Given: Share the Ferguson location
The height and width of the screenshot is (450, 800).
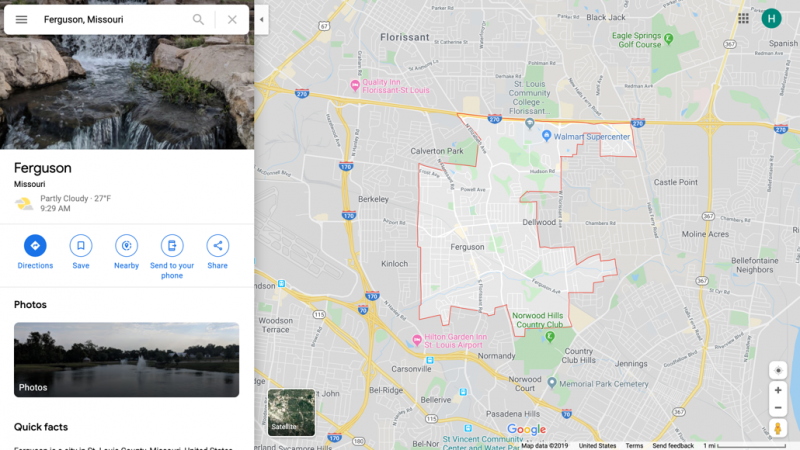Looking at the screenshot, I should [x=217, y=252].
